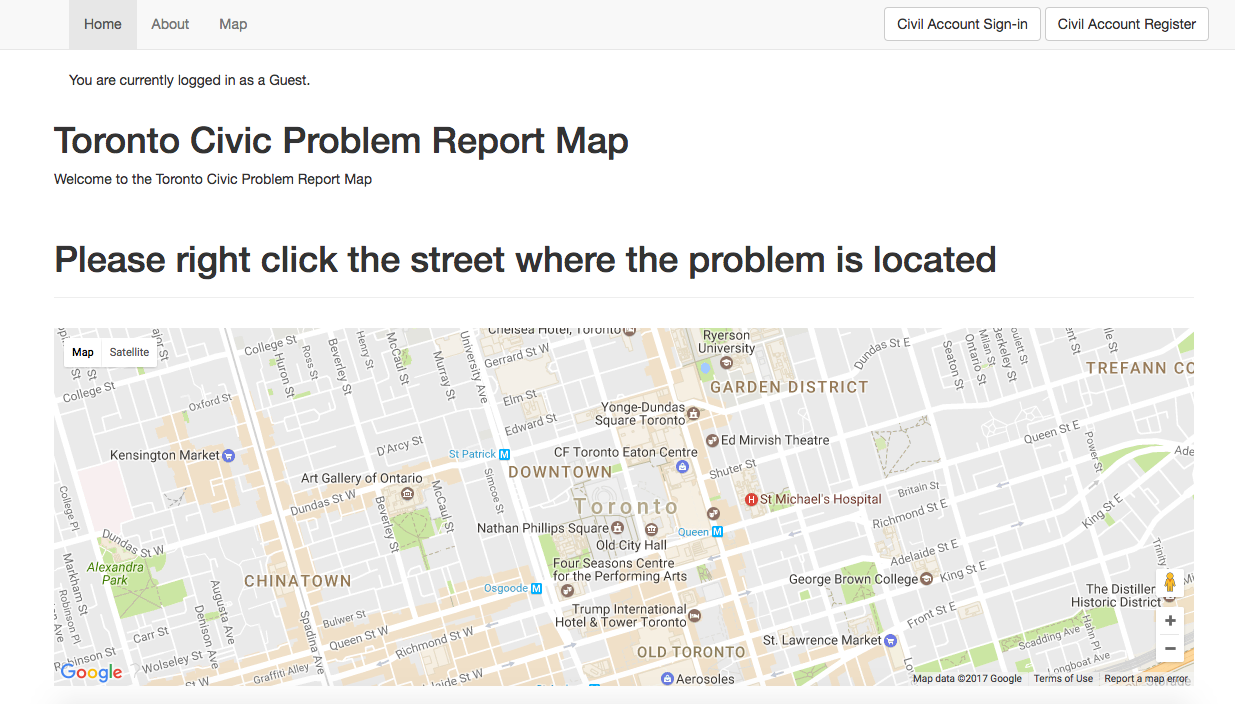
Task: Select the Map view type
Action: pos(83,352)
